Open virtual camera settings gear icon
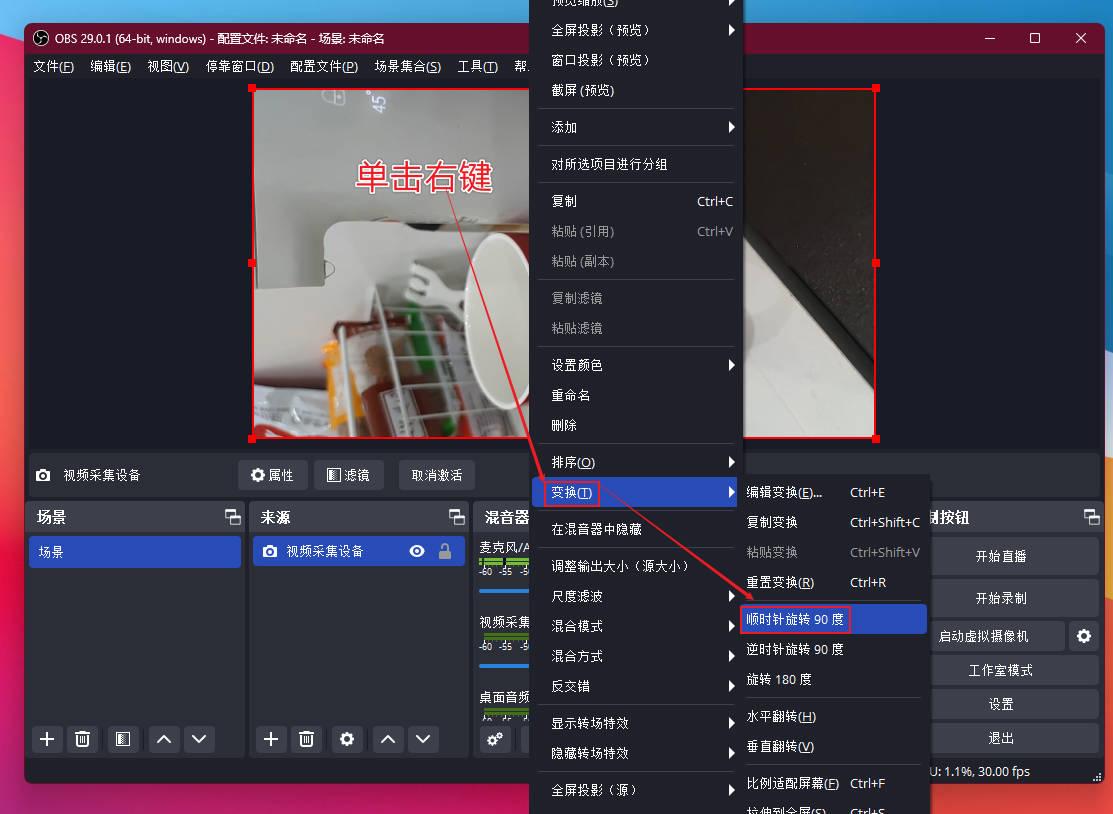The image size is (1113, 814). (1084, 635)
